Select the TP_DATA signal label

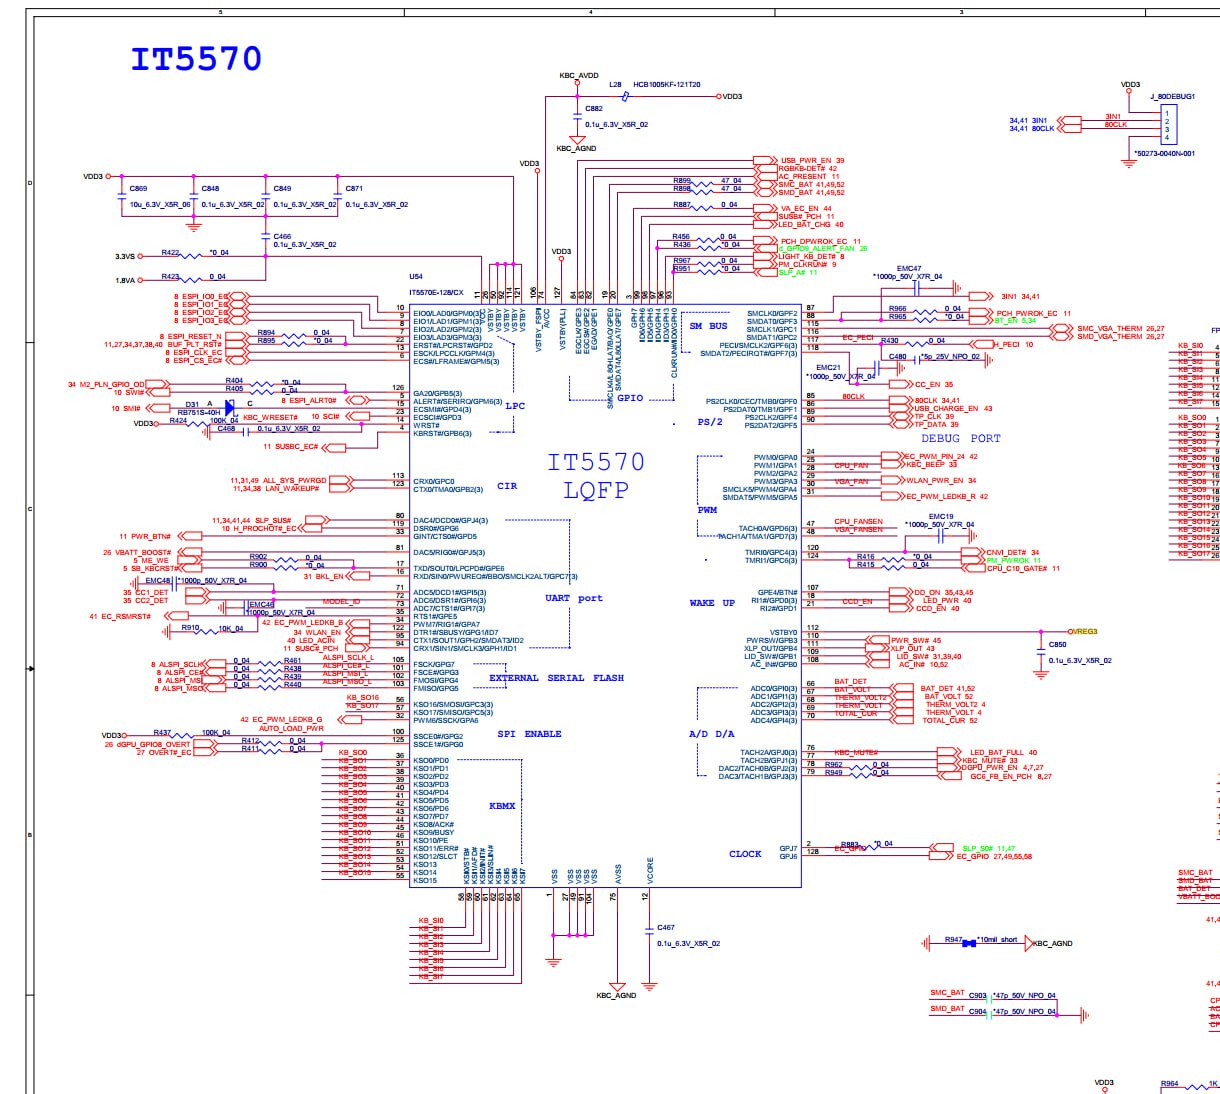930,424
